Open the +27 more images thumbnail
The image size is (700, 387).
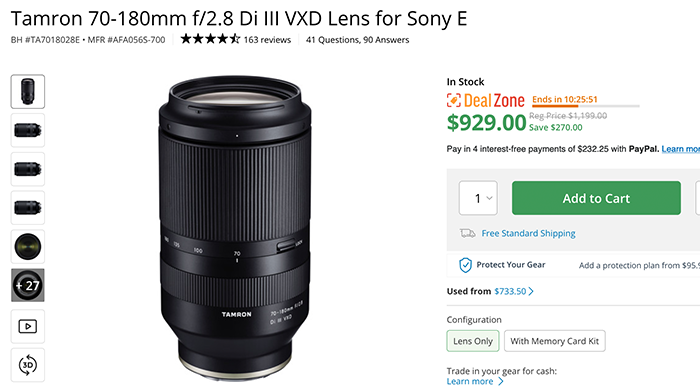coord(28,285)
